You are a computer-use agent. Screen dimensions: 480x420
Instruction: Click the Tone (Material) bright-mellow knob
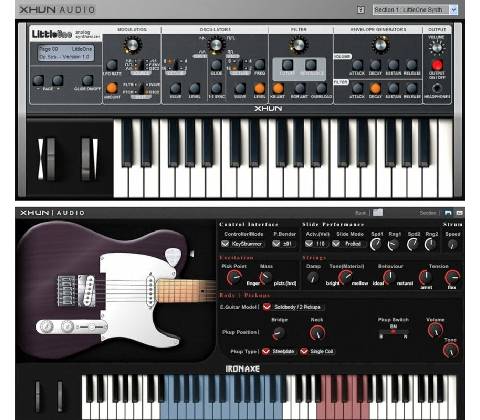click(345, 277)
